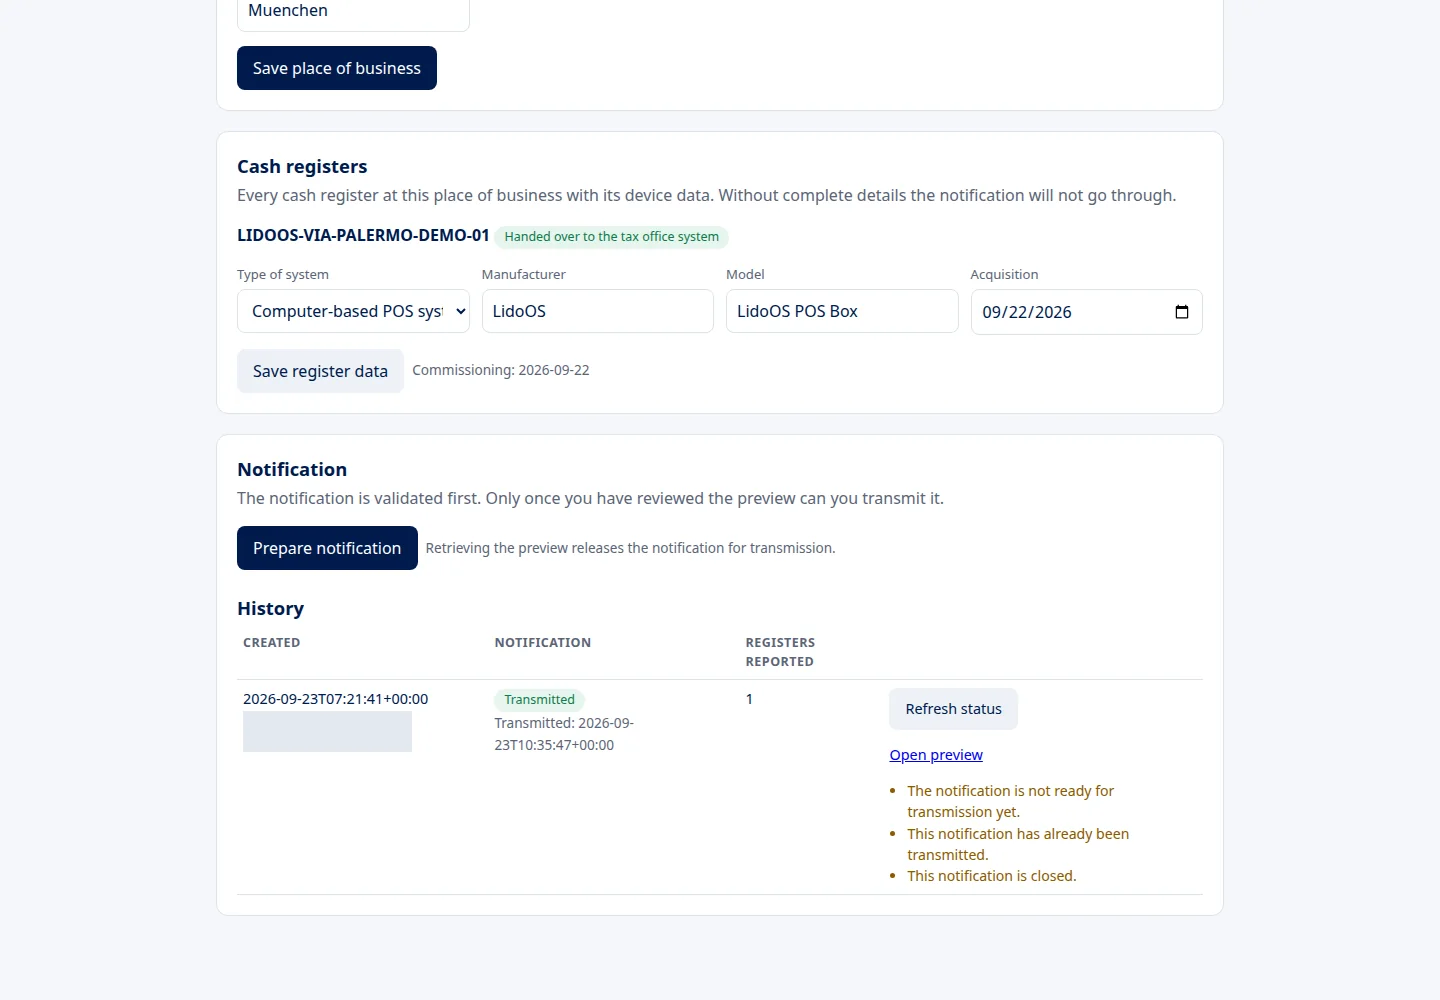
Task: Click the Commissioning: 2026-09-22 text
Action: click(x=501, y=370)
